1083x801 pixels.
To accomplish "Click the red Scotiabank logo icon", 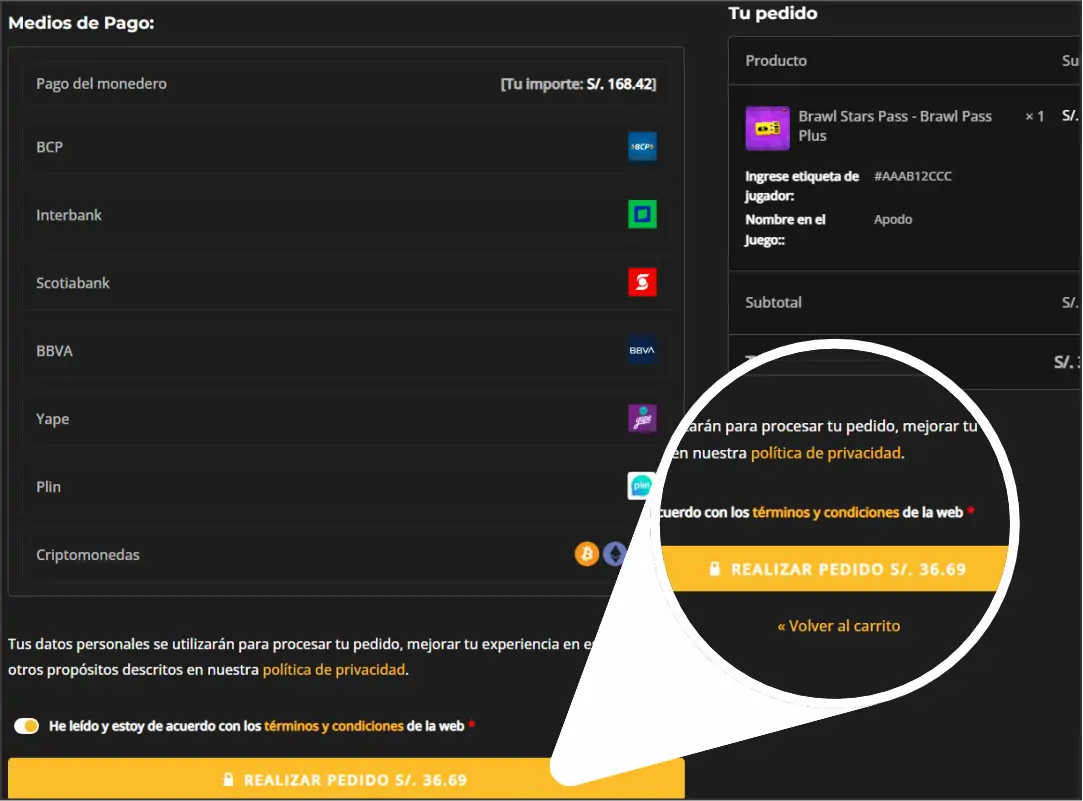I will [642, 282].
